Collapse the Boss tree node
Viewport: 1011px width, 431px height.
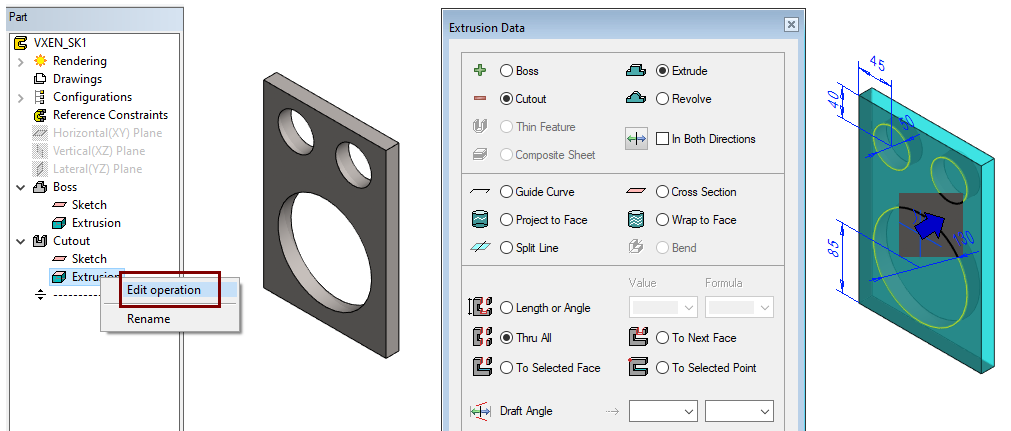[x=21, y=187]
